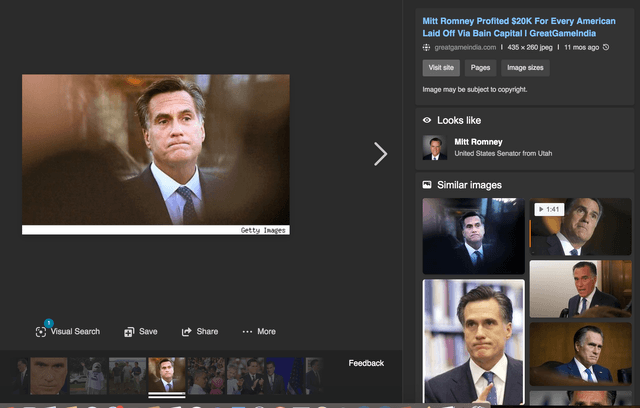Select the filmstrip thumbnail of group standing outdoors
Image resolution: width=640 pixels, height=408 pixels.
point(127,376)
